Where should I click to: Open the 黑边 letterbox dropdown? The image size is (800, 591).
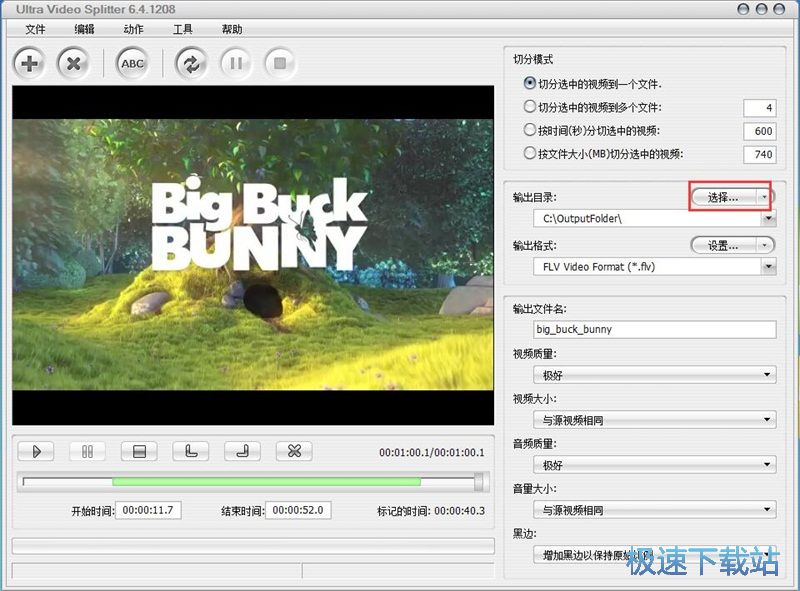click(x=655, y=555)
